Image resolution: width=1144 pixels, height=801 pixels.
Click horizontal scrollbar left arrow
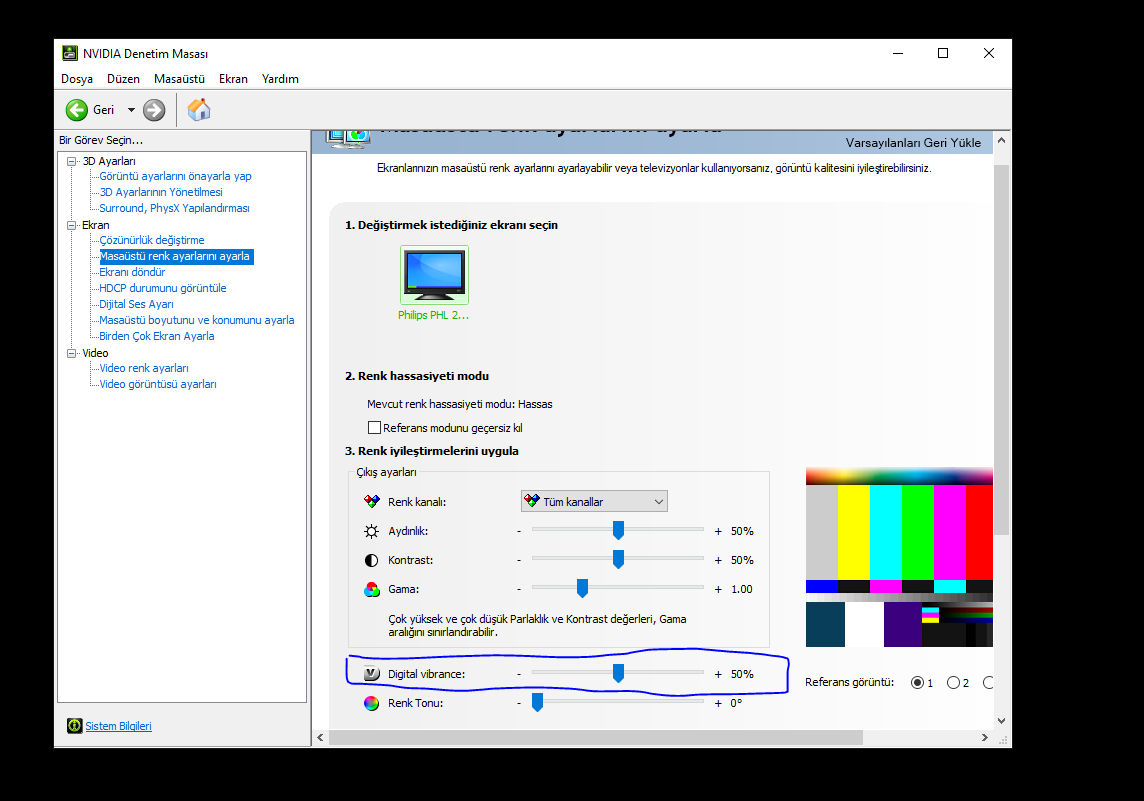click(320, 738)
